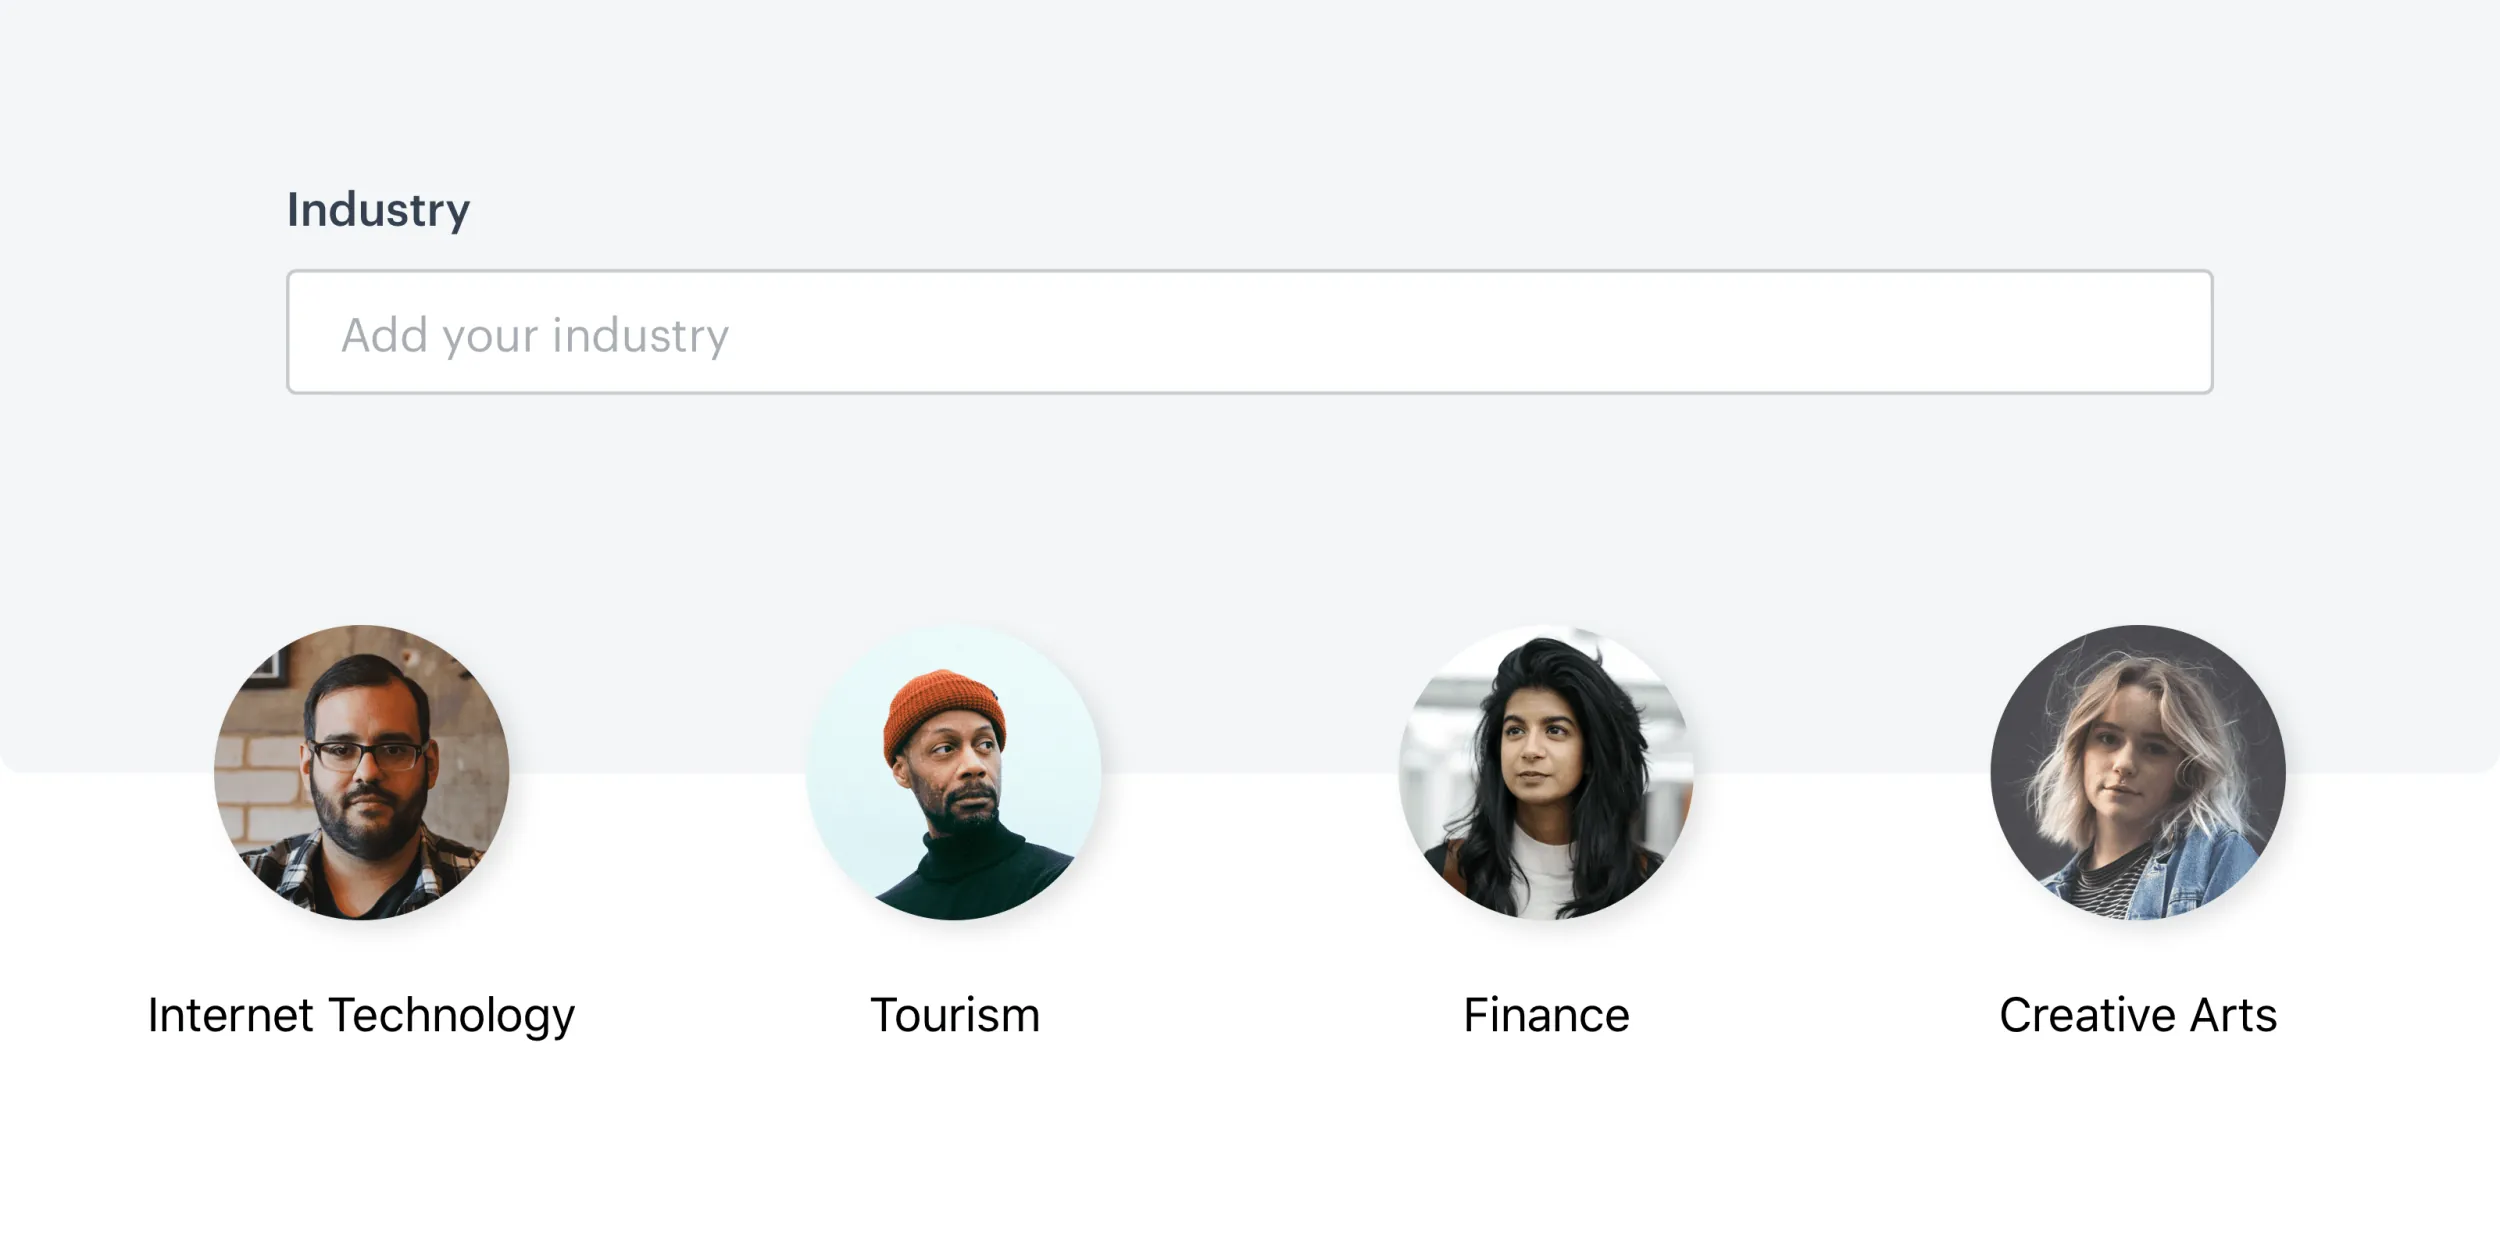Select the Internet Technology avatar photo
2500x1250 pixels.
(362, 772)
